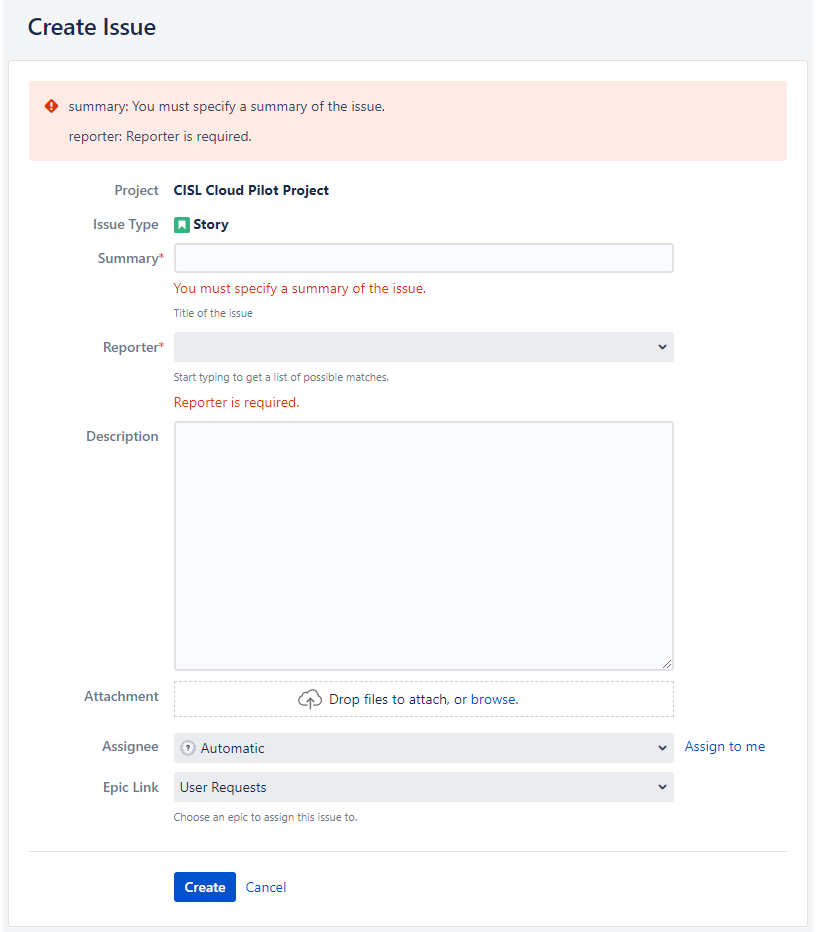Viewport: 816px width, 932px height.
Task: Click the Create Issue page heading
Action: [x=92, y=27]
